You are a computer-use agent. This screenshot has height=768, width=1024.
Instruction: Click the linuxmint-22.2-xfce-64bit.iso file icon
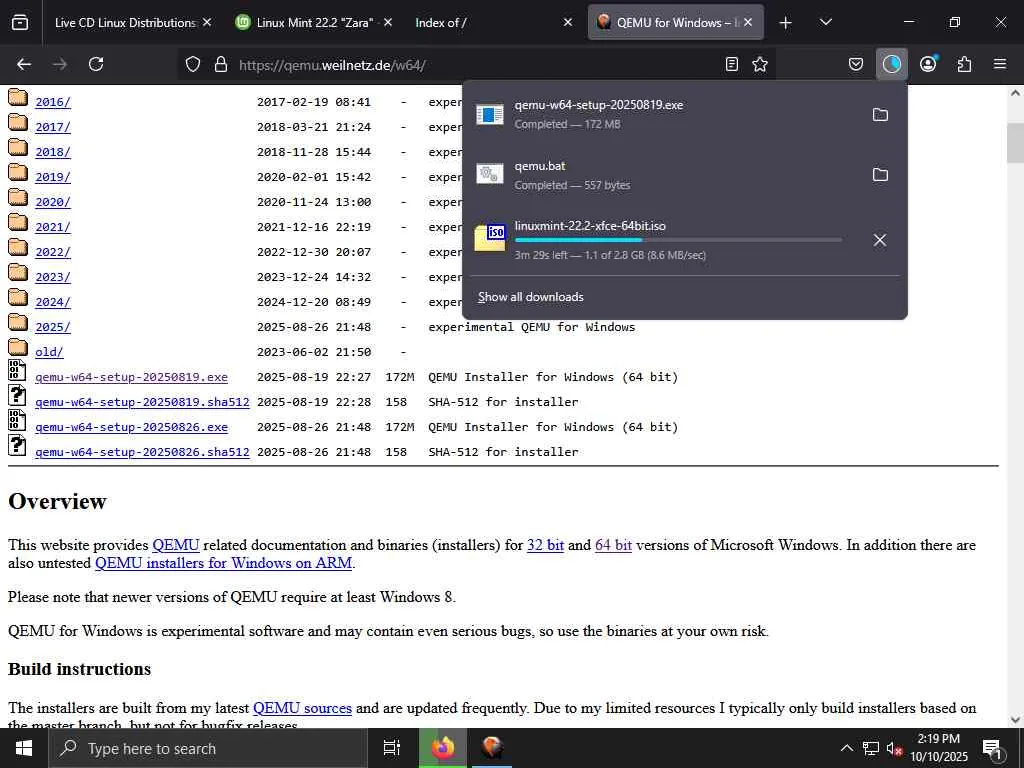tap(490, 238)
